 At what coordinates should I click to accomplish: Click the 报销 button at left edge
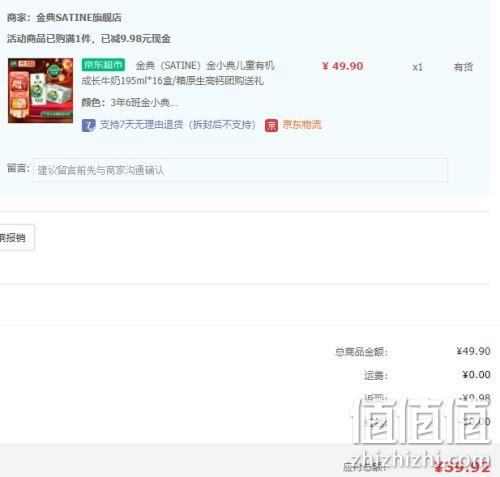point(15,237)
